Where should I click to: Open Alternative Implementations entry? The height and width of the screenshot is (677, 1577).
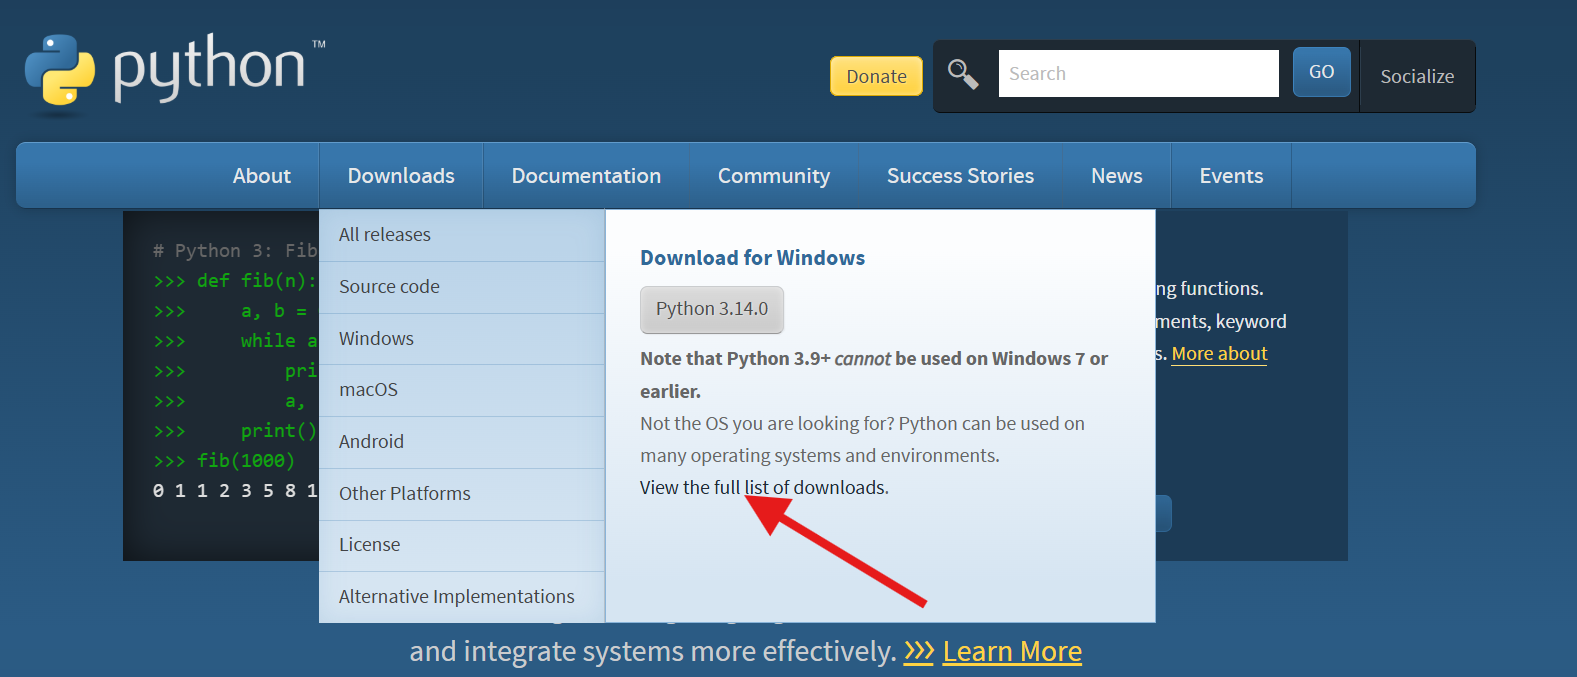[456, 597]
